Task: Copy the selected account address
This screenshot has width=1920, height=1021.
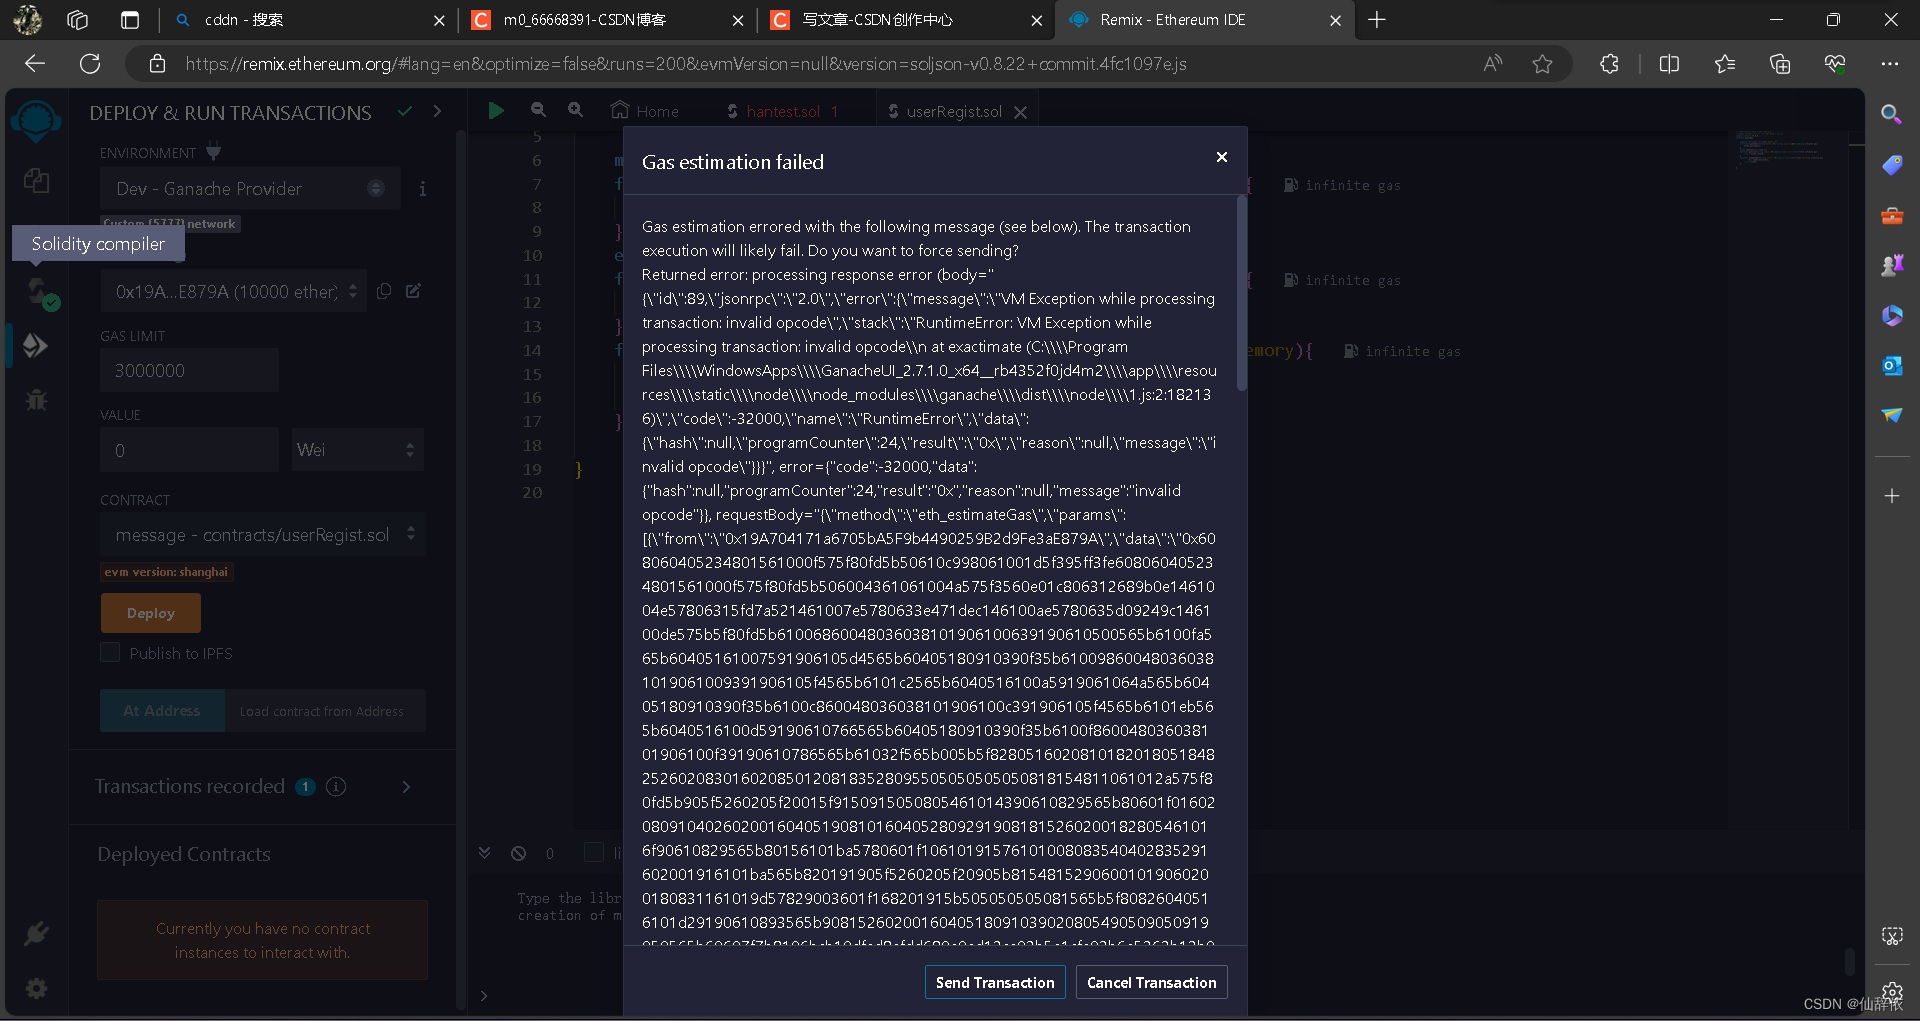Action: (x=384, y=291)
